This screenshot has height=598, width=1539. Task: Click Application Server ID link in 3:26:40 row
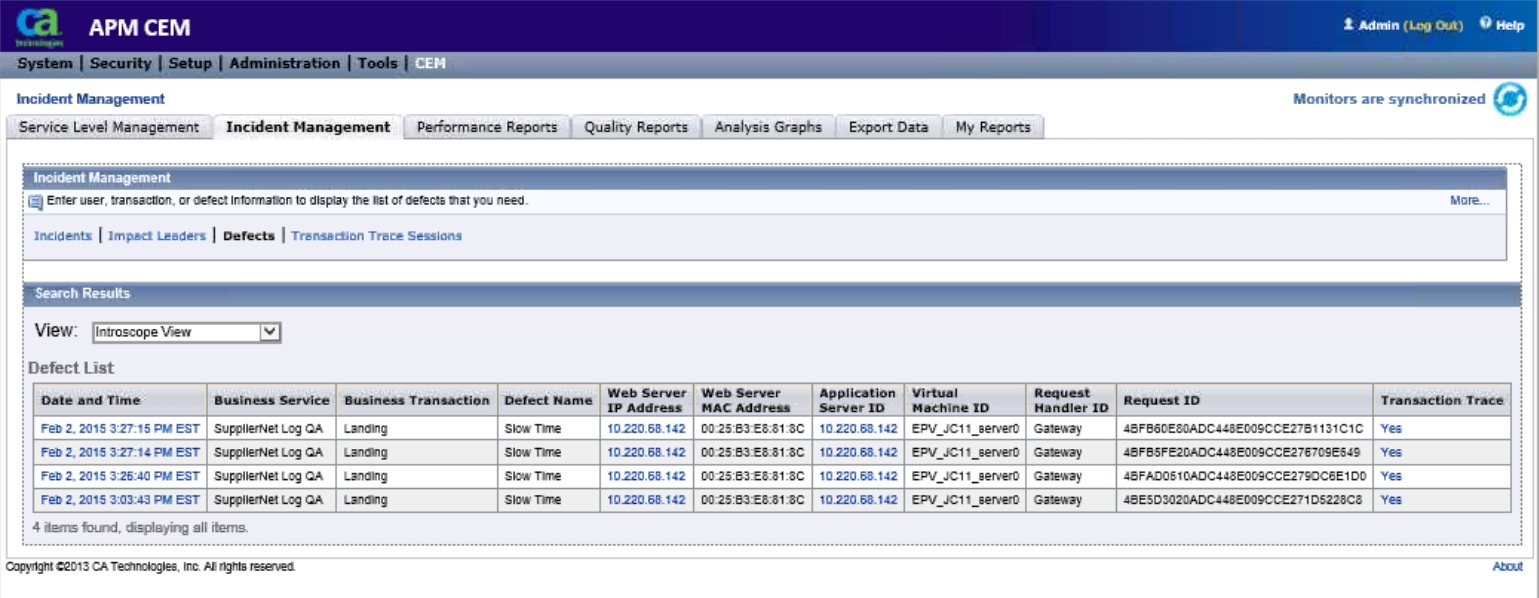[x=858, y=476]
